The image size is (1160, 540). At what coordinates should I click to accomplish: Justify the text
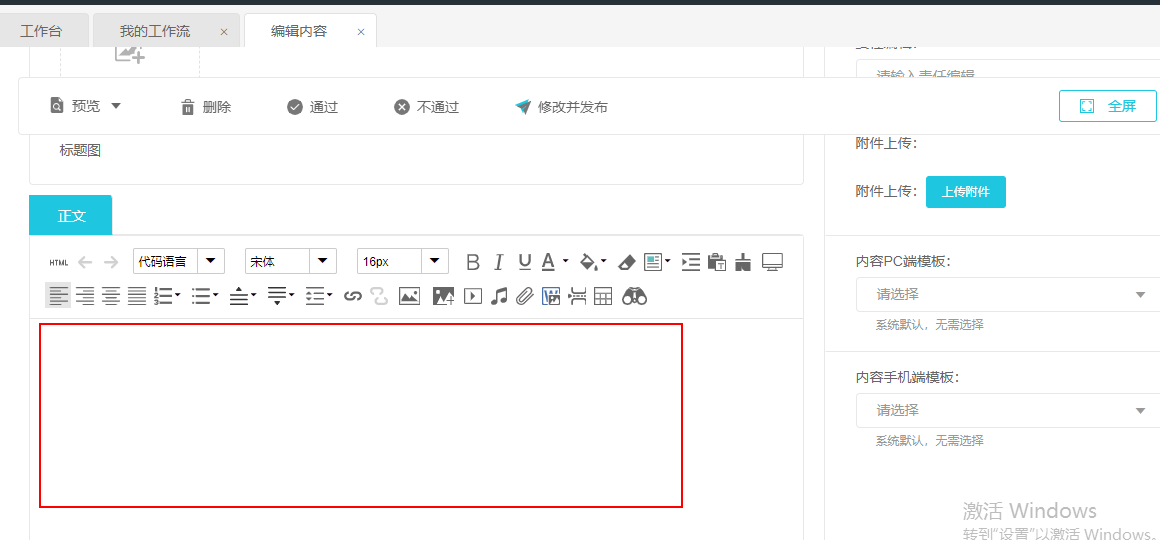137,297
